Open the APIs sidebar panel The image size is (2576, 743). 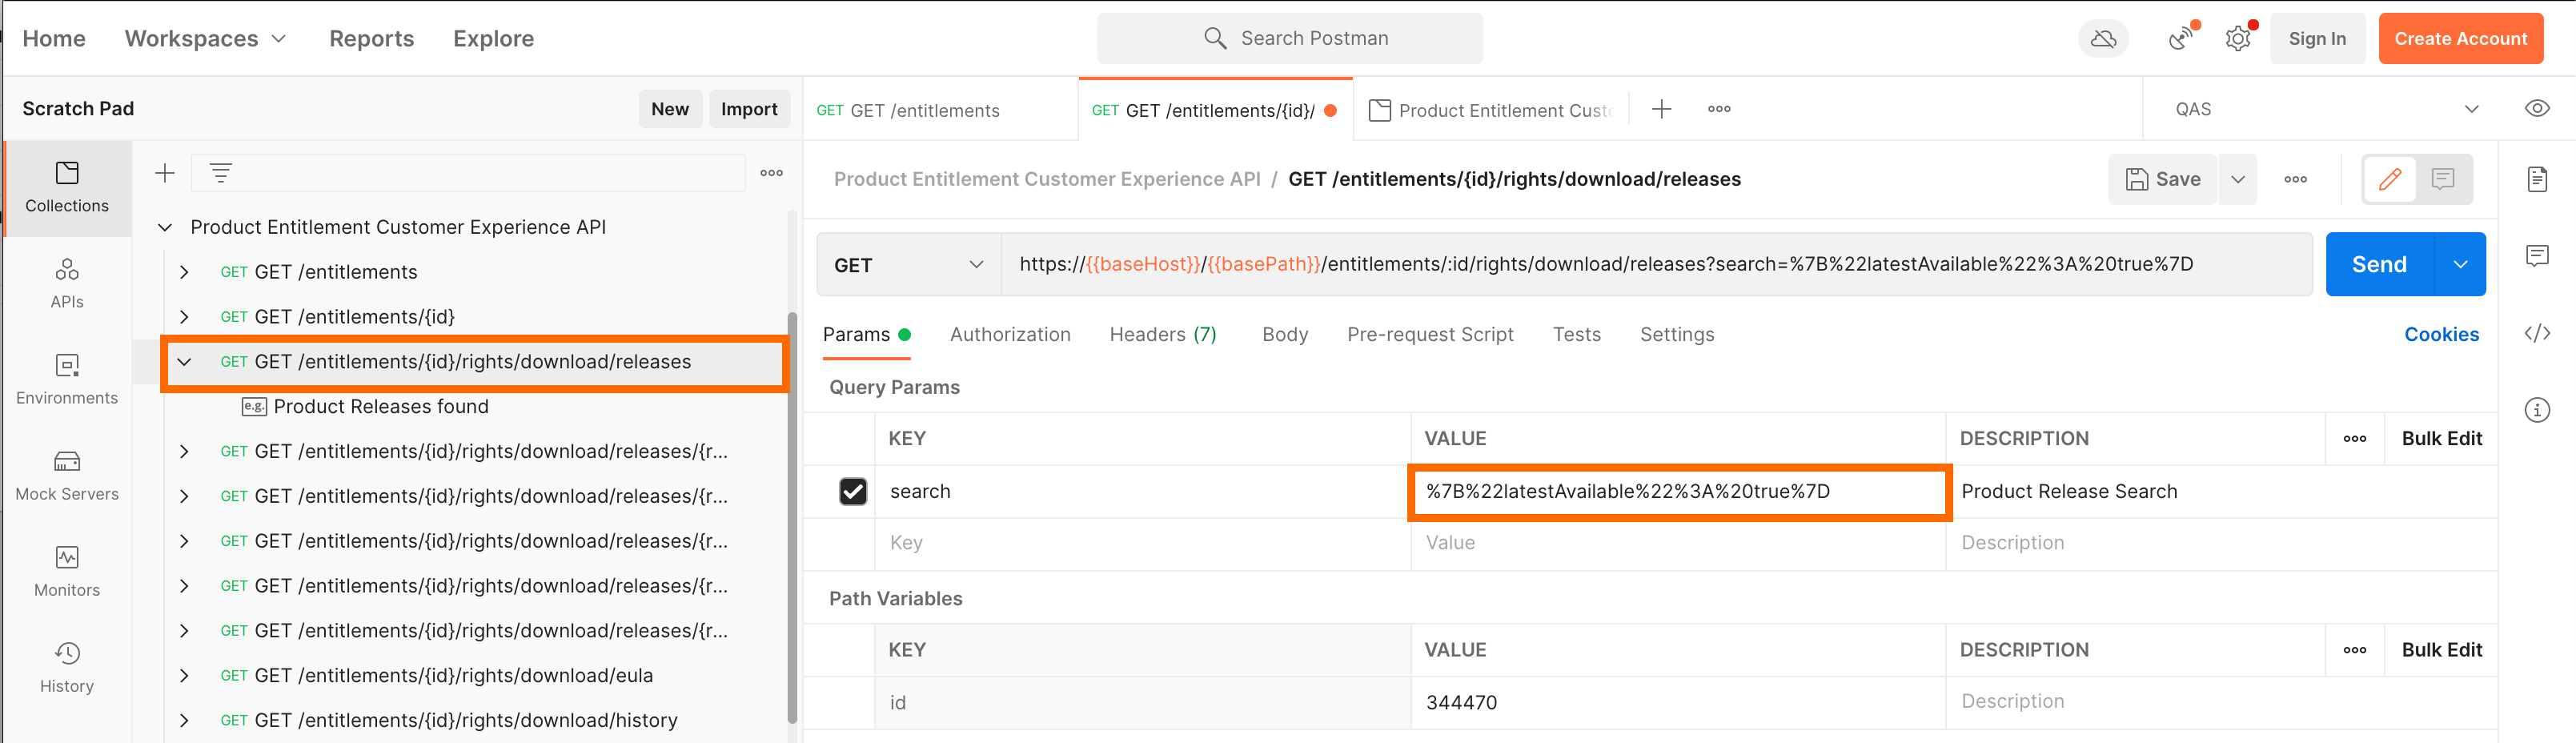pyautogui.click(x=67, y=284)
